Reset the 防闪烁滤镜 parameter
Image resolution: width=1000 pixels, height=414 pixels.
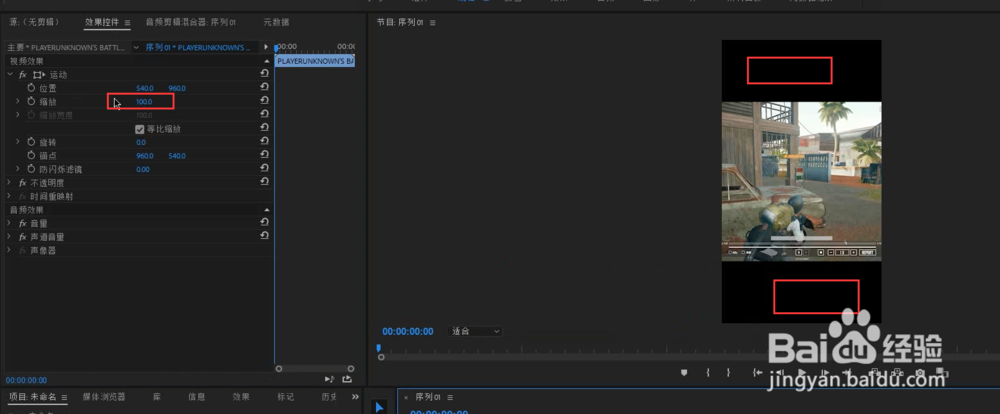[x=265, y=168]
